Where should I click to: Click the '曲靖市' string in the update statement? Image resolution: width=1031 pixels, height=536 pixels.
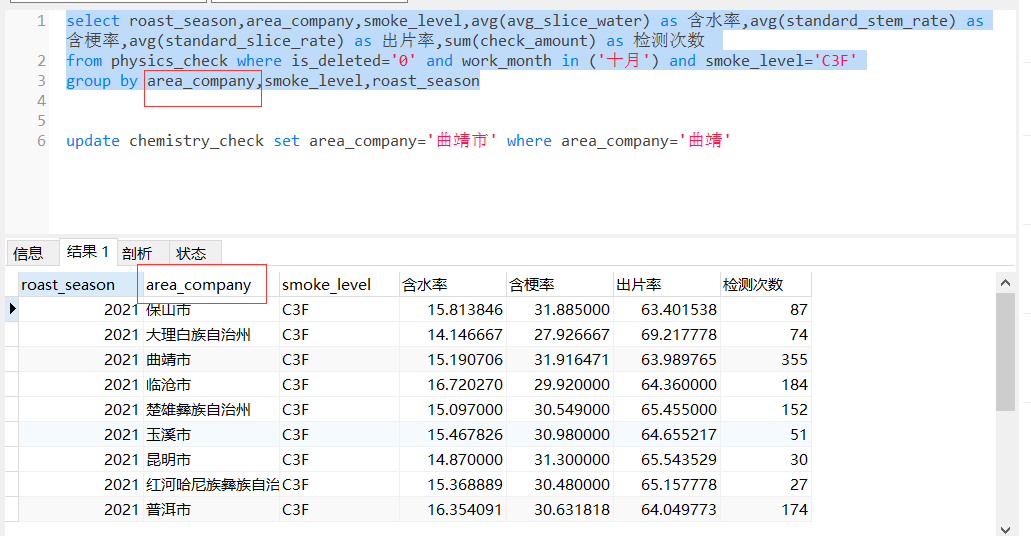tap(462, 141)
